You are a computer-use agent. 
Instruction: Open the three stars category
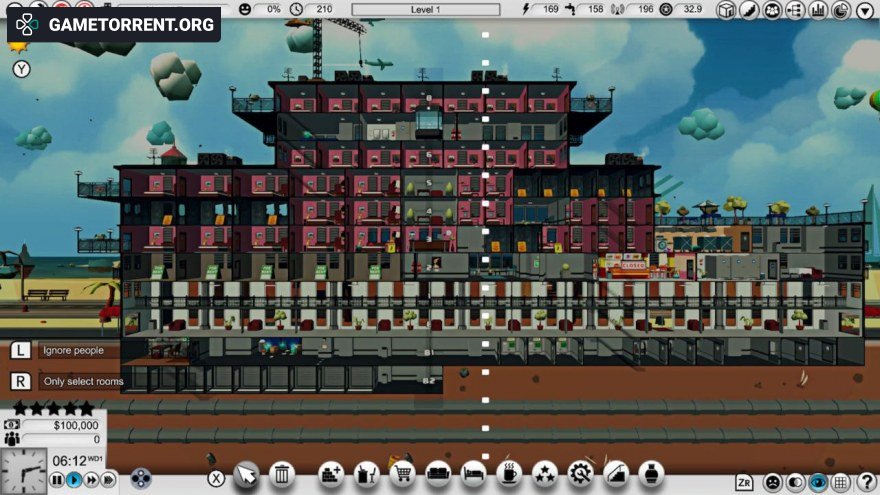(x=545, y=476)
